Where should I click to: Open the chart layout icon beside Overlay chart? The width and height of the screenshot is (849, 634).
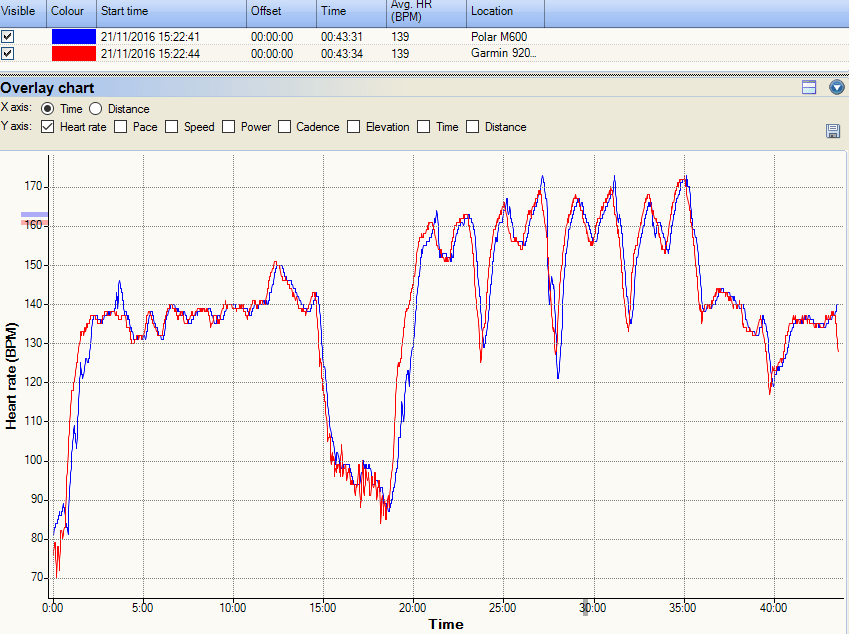coord(808,87)
